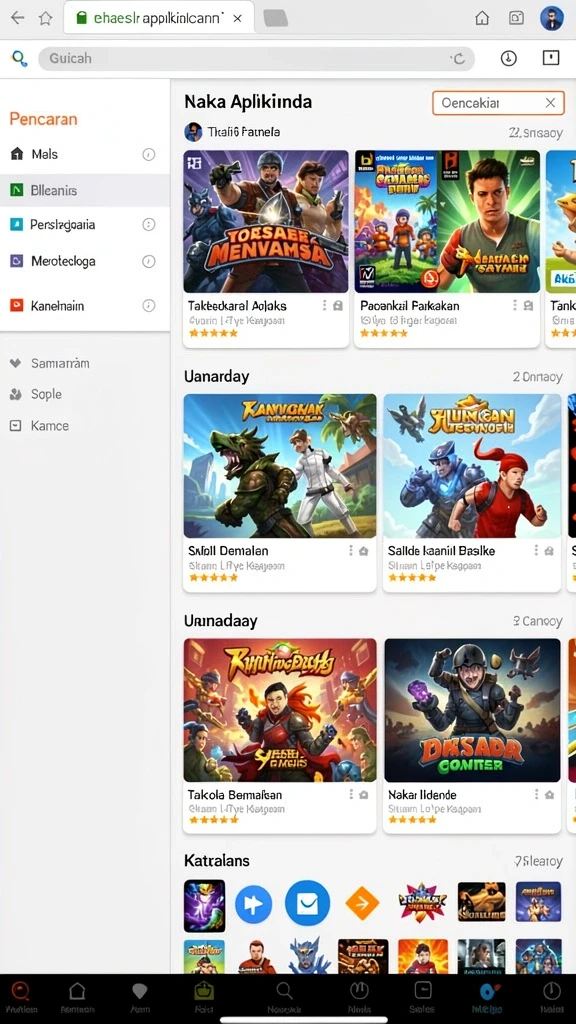Open the purple game icon in Katralans

204,906
